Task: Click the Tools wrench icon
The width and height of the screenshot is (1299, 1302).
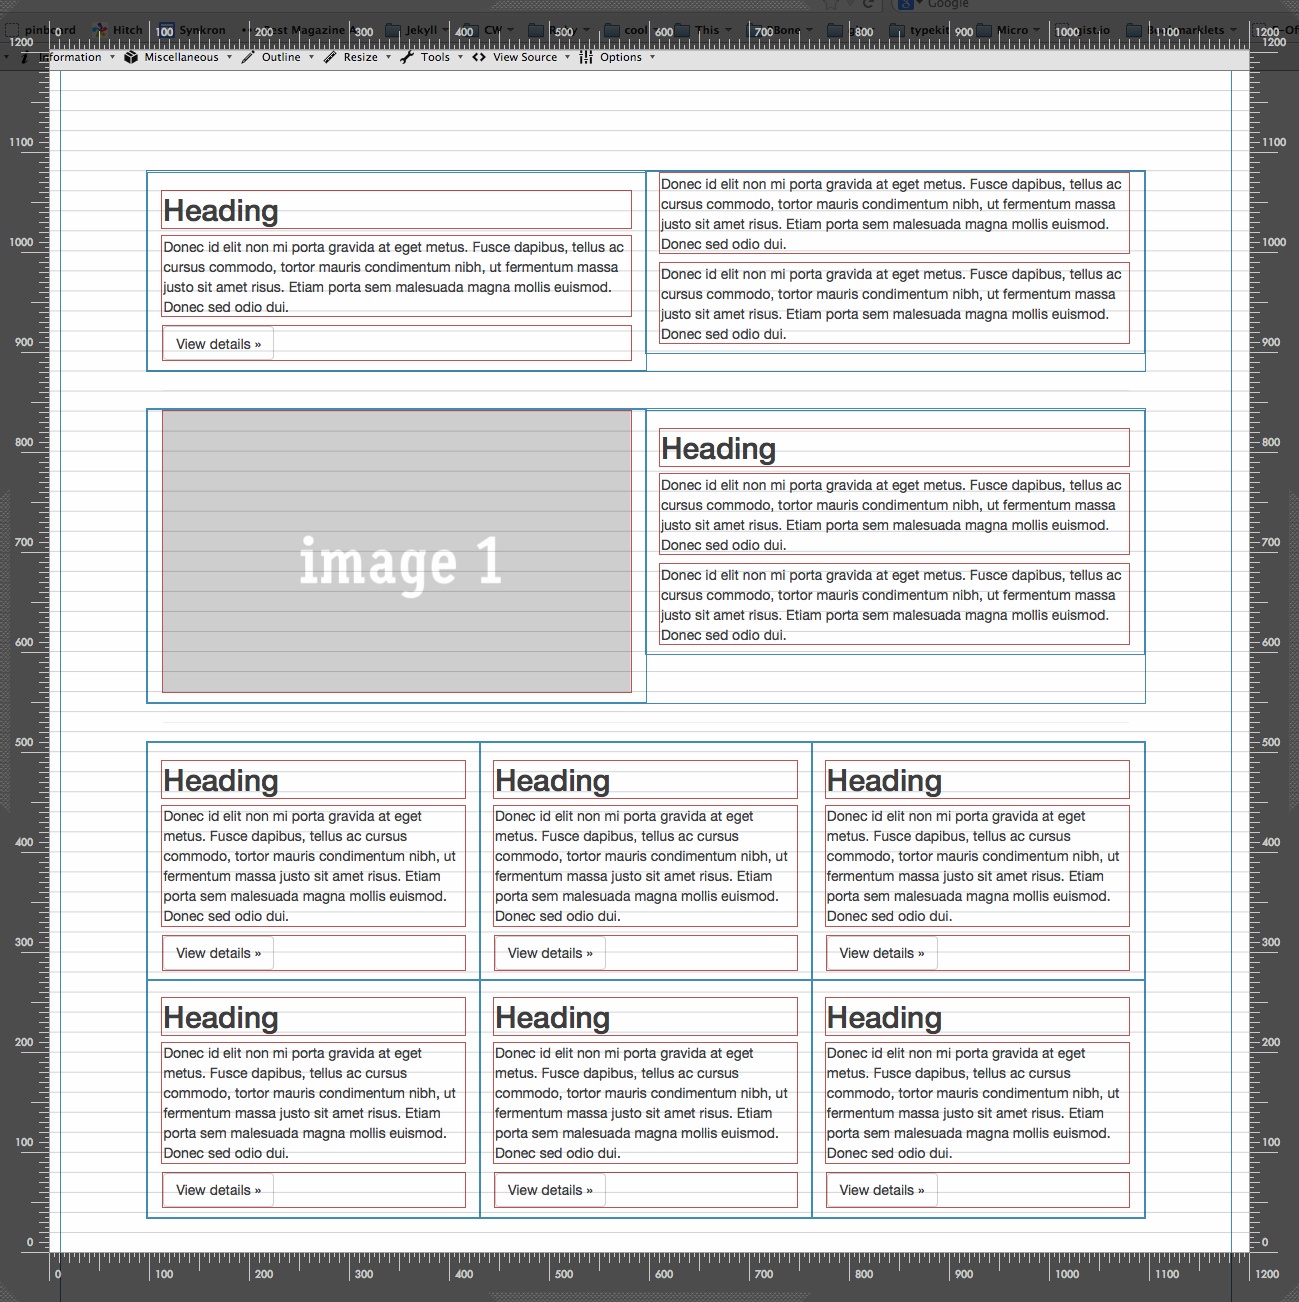Action: click(x=407, y=58)
